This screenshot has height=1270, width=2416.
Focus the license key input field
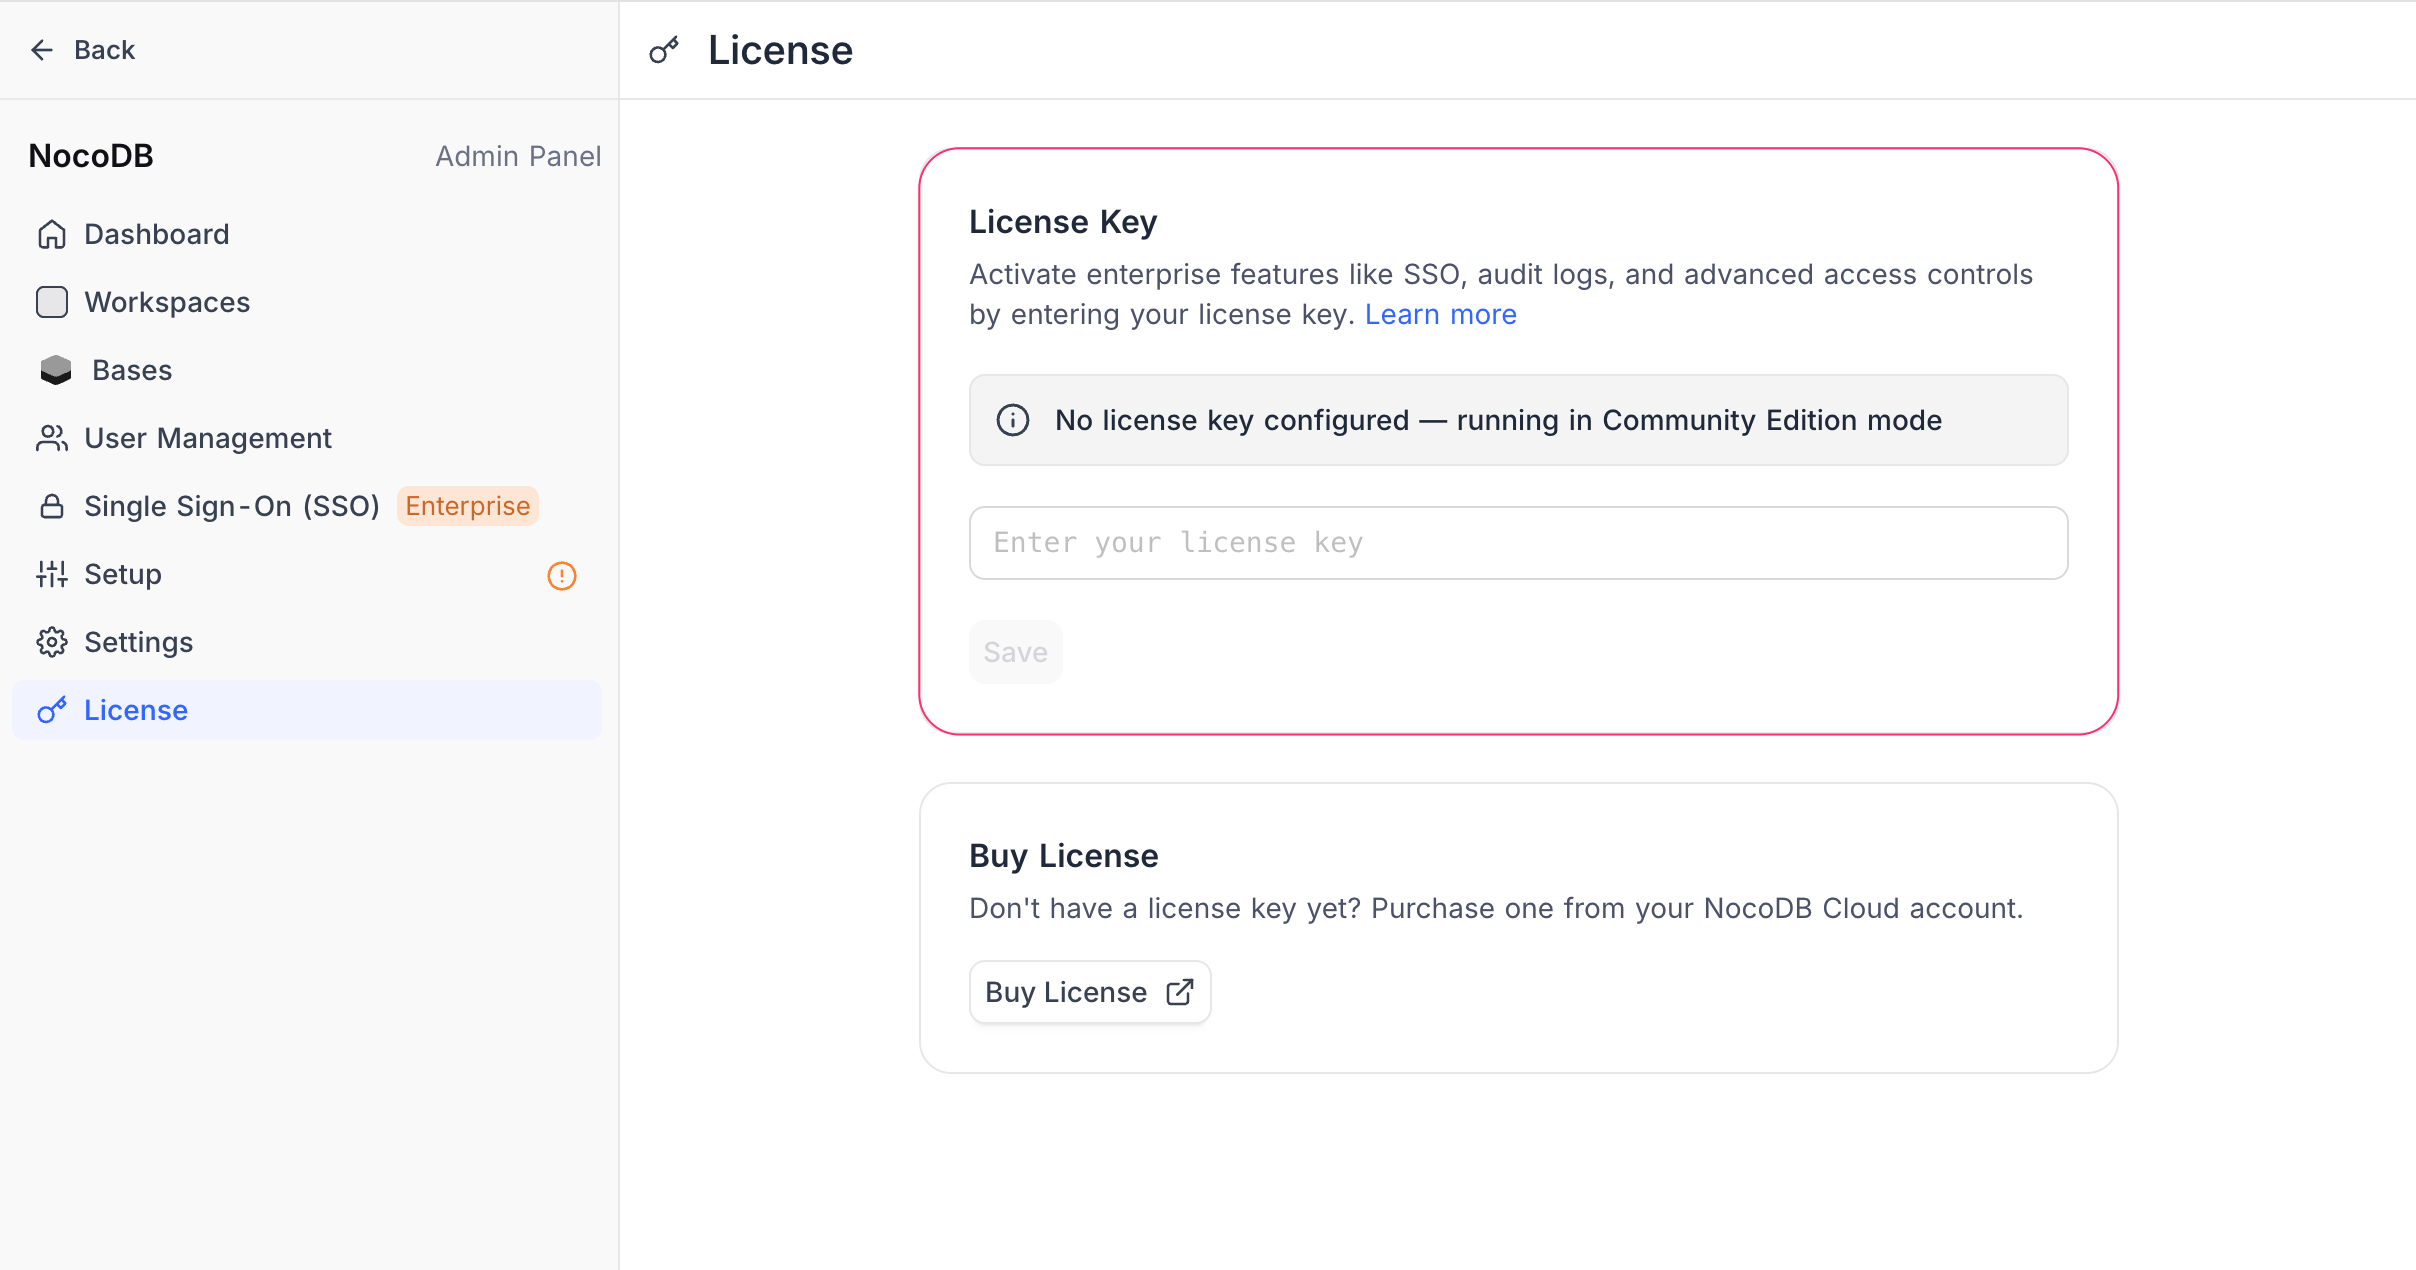point(1518,543)
